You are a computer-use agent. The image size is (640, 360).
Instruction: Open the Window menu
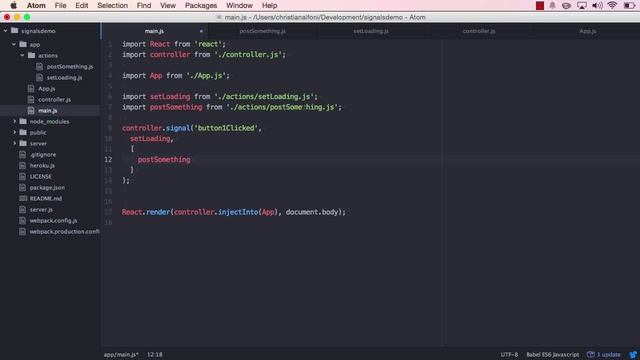point(239,5)
